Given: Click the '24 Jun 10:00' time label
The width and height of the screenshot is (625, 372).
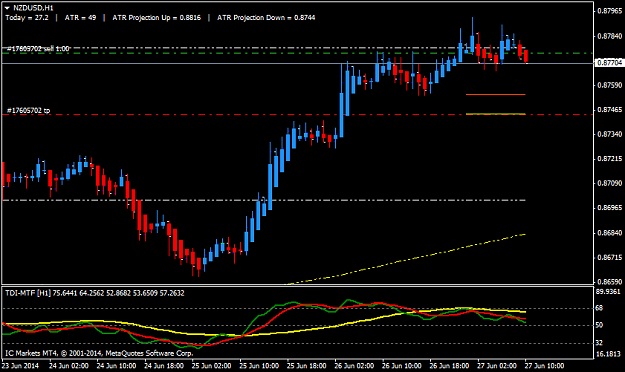Looking at the screenshot, I should tap(116, 366).
